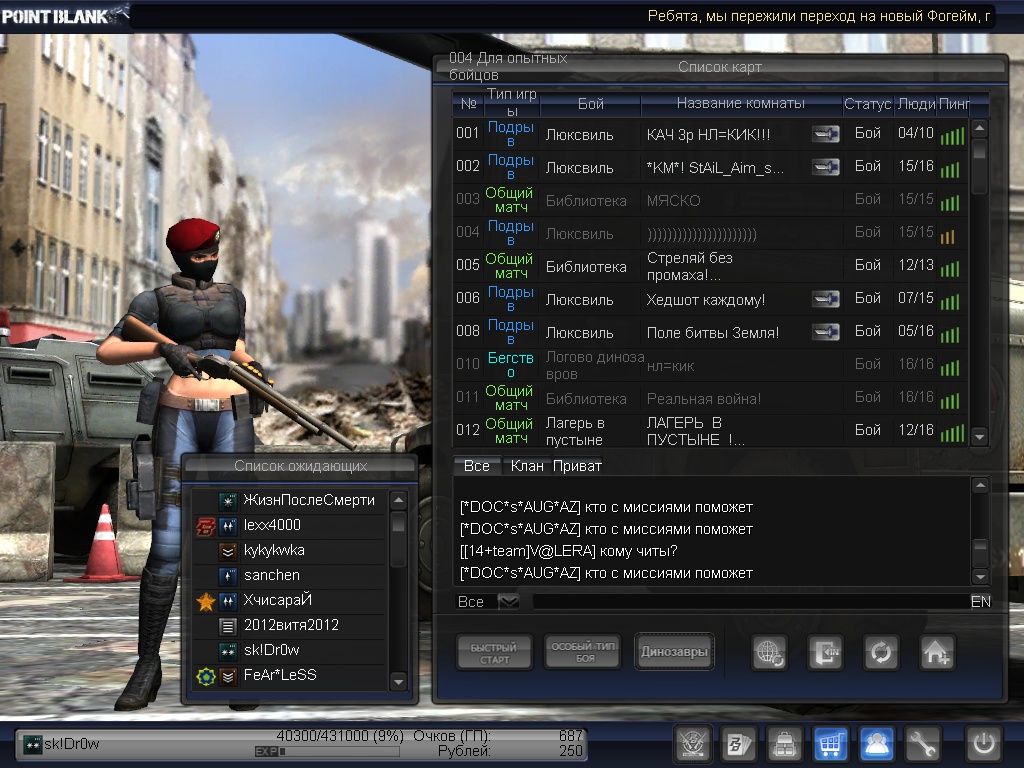
Task: Select room 010 нл=кик
Action: click(x=710, y=365)
